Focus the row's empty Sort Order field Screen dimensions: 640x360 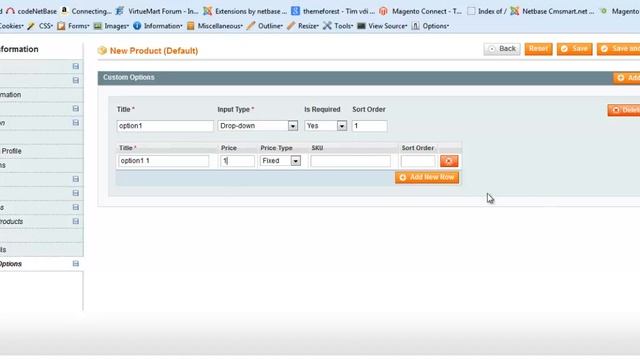click(x=418, y=161)
